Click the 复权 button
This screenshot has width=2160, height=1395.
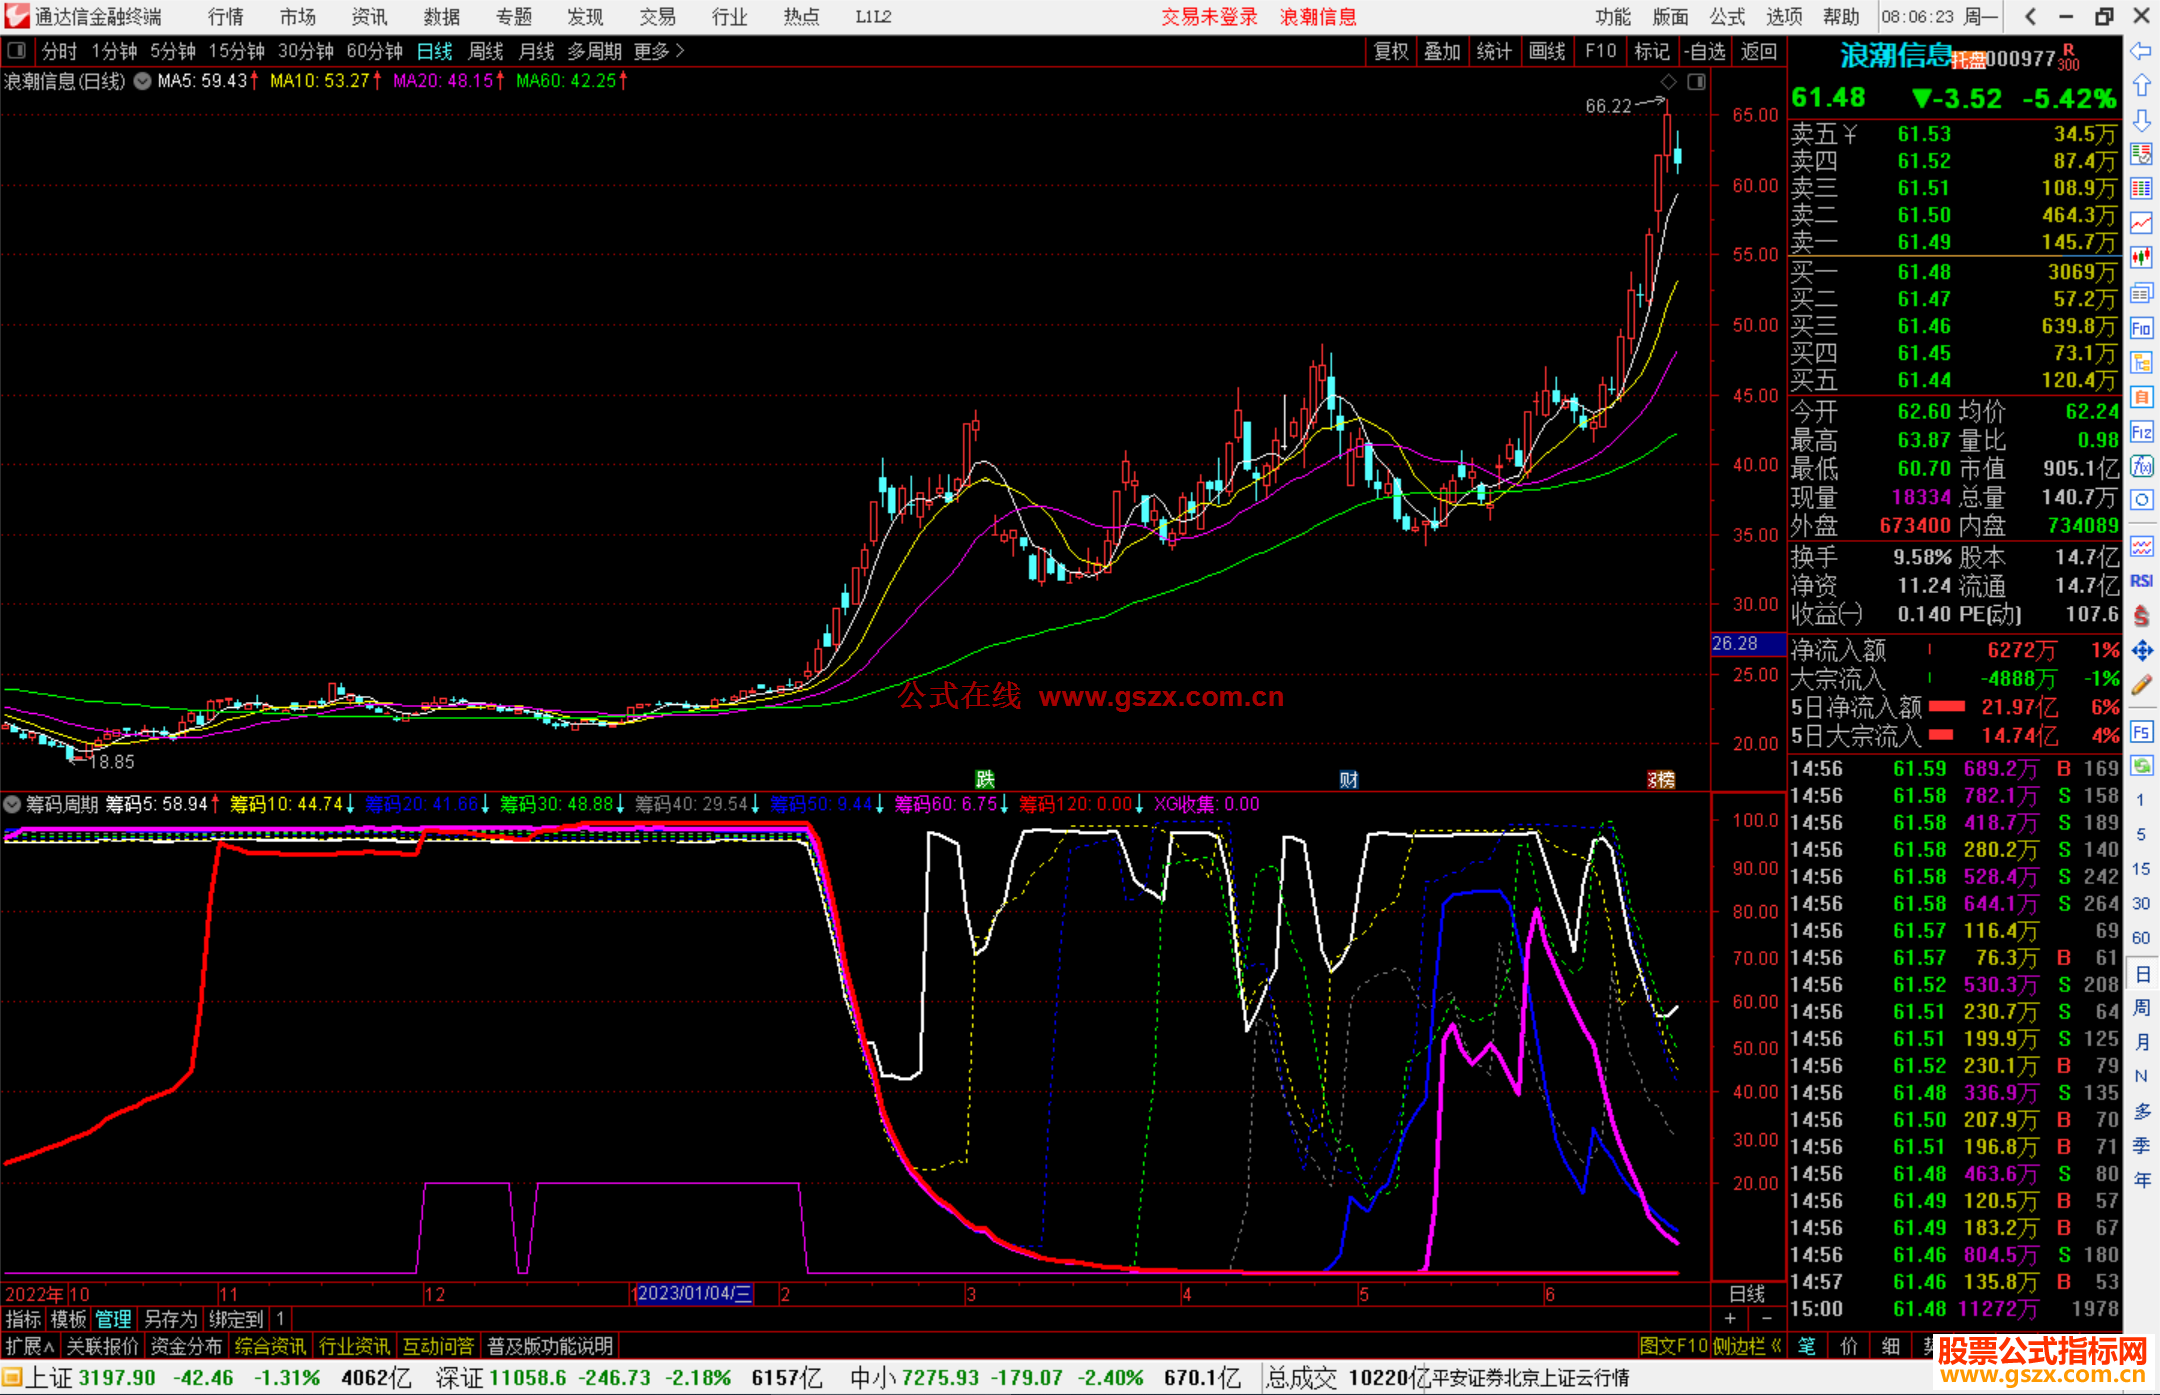1390,51
